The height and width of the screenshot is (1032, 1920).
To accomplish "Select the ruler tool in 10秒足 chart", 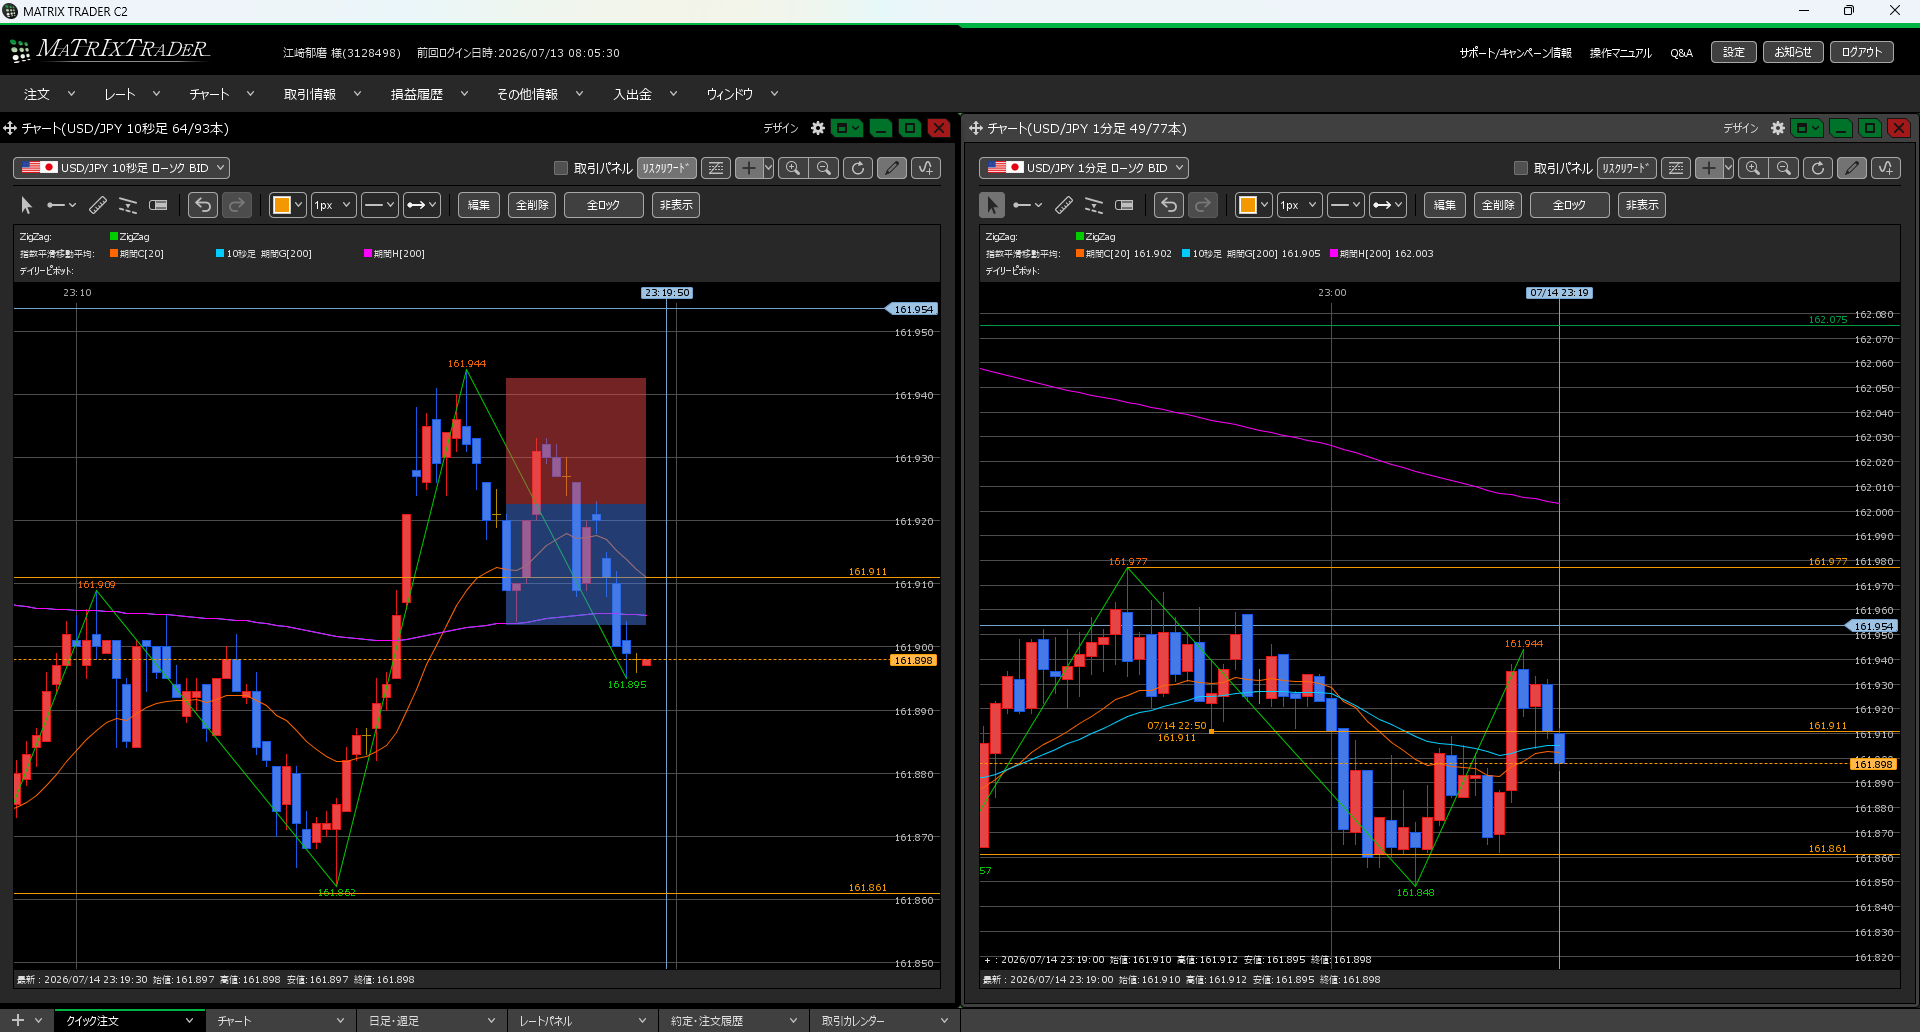I will [x=98, y=205].
